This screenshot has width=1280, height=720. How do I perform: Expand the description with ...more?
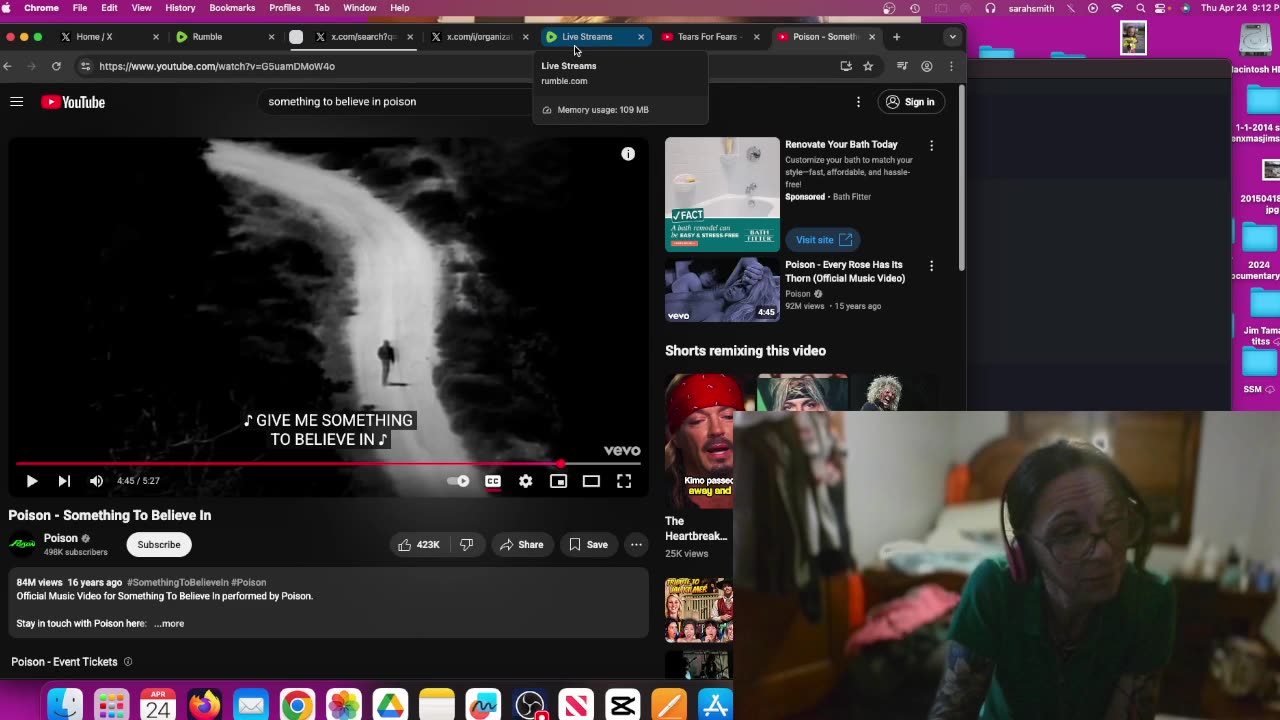coord(169,623)
